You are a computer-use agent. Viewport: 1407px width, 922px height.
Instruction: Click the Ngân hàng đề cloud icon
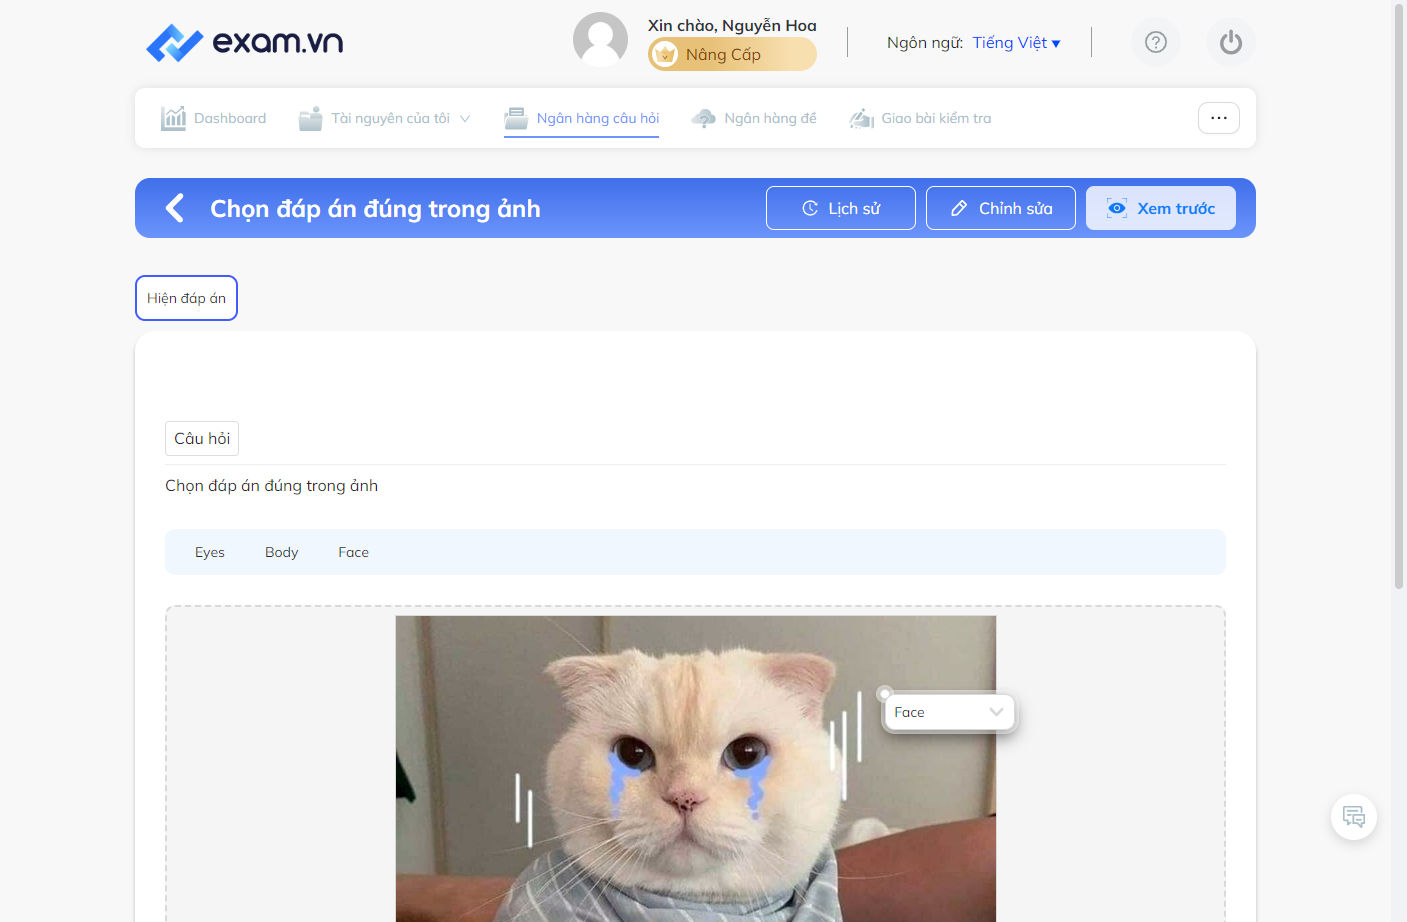[x=704, y=118]
